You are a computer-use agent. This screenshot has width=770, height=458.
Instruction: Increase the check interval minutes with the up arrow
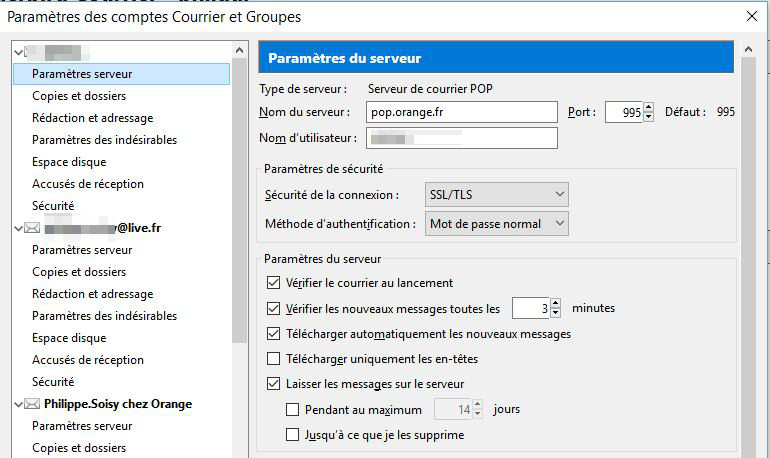point(556,303)
